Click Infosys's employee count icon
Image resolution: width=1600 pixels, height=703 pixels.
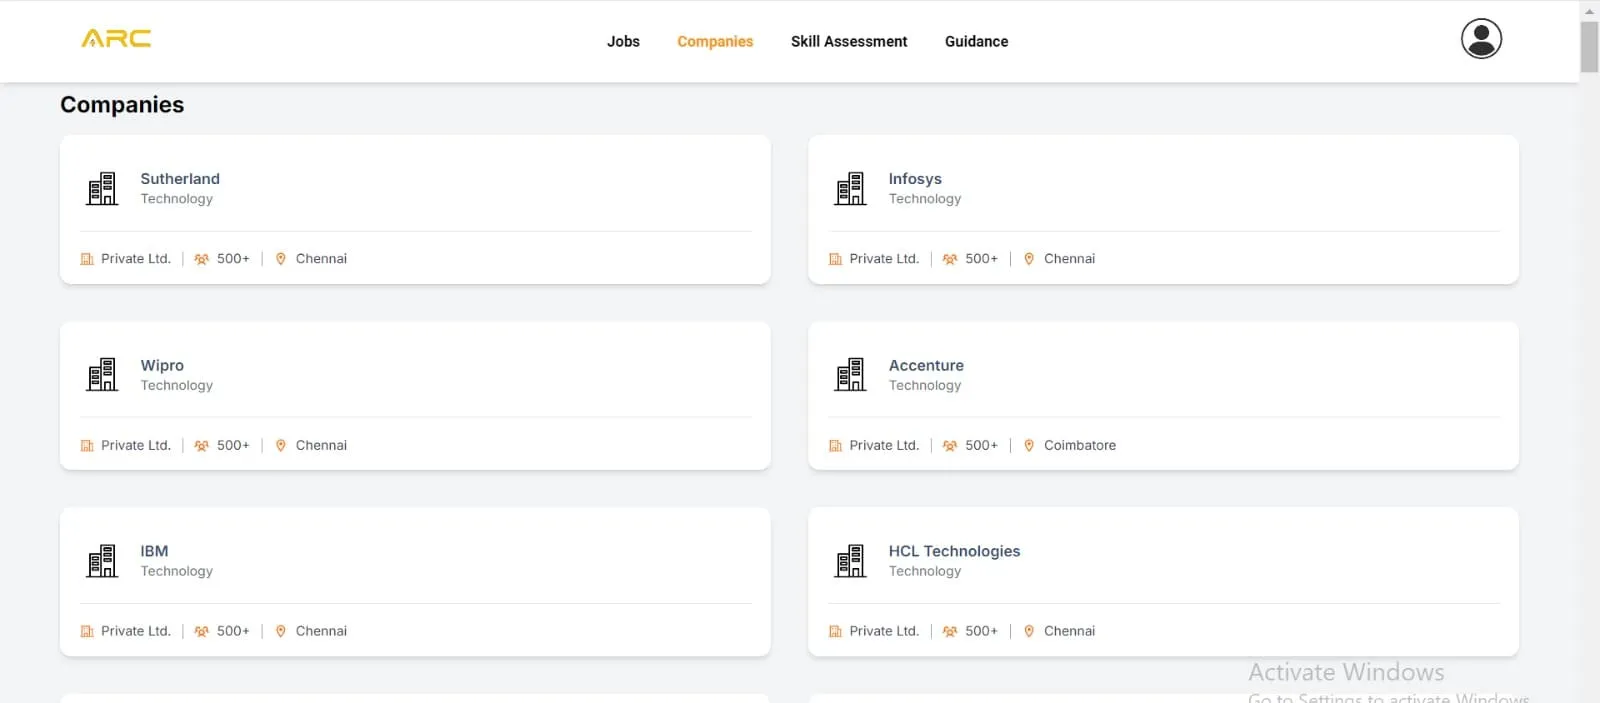coord(950,259)
